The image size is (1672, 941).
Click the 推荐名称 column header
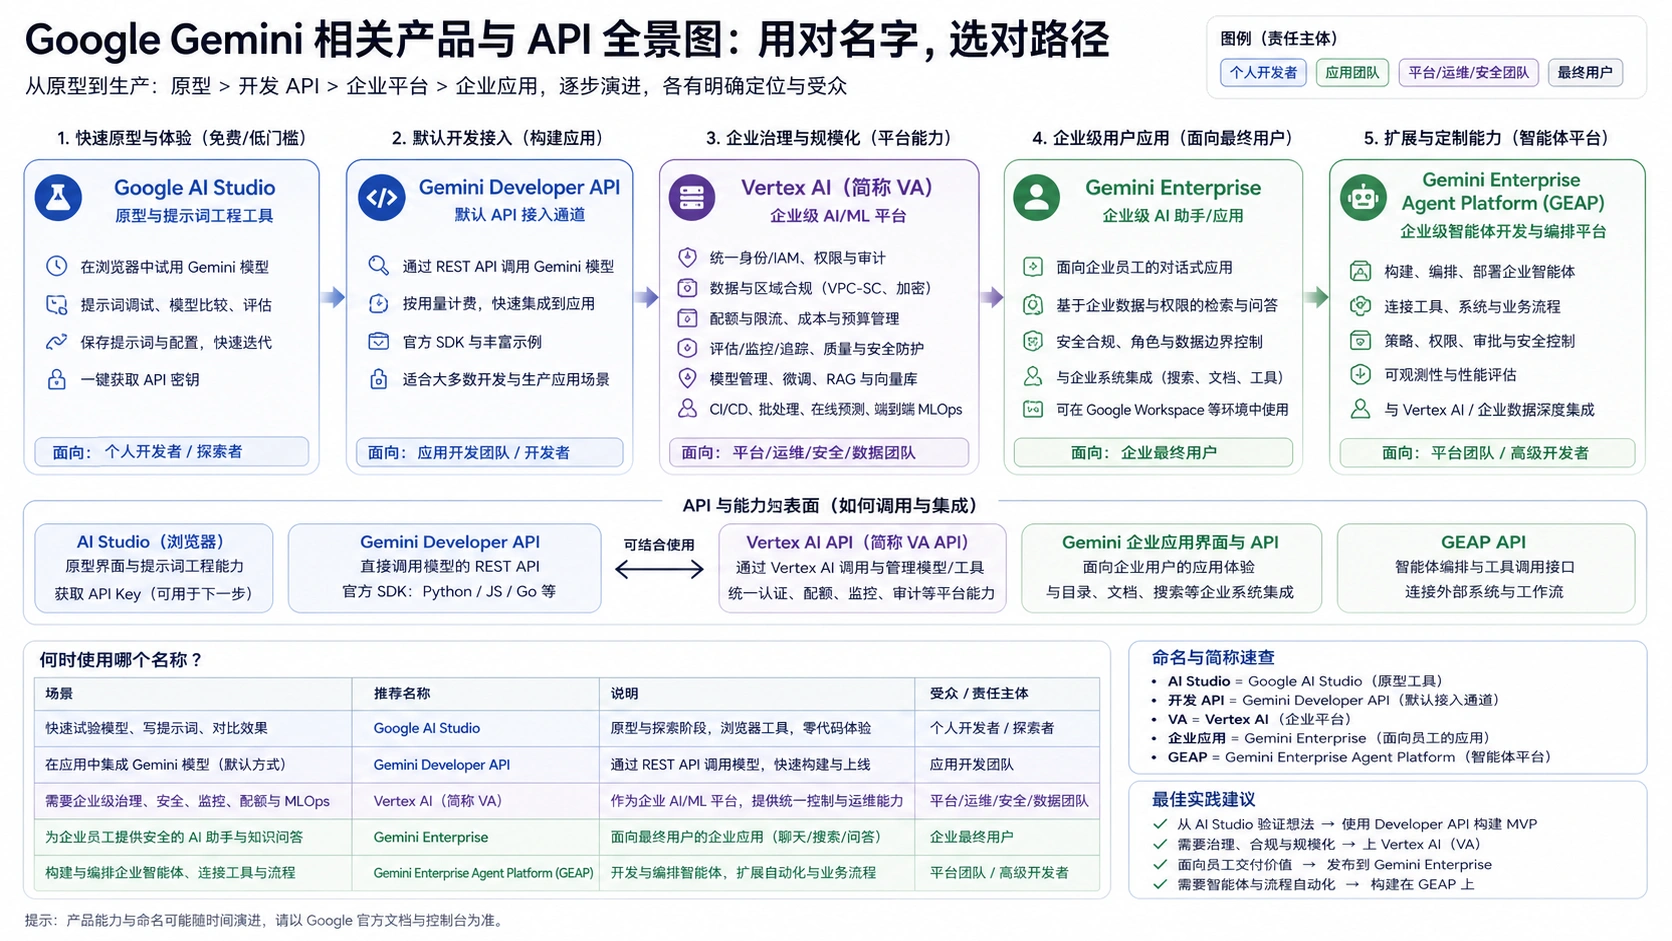[402, 693]
